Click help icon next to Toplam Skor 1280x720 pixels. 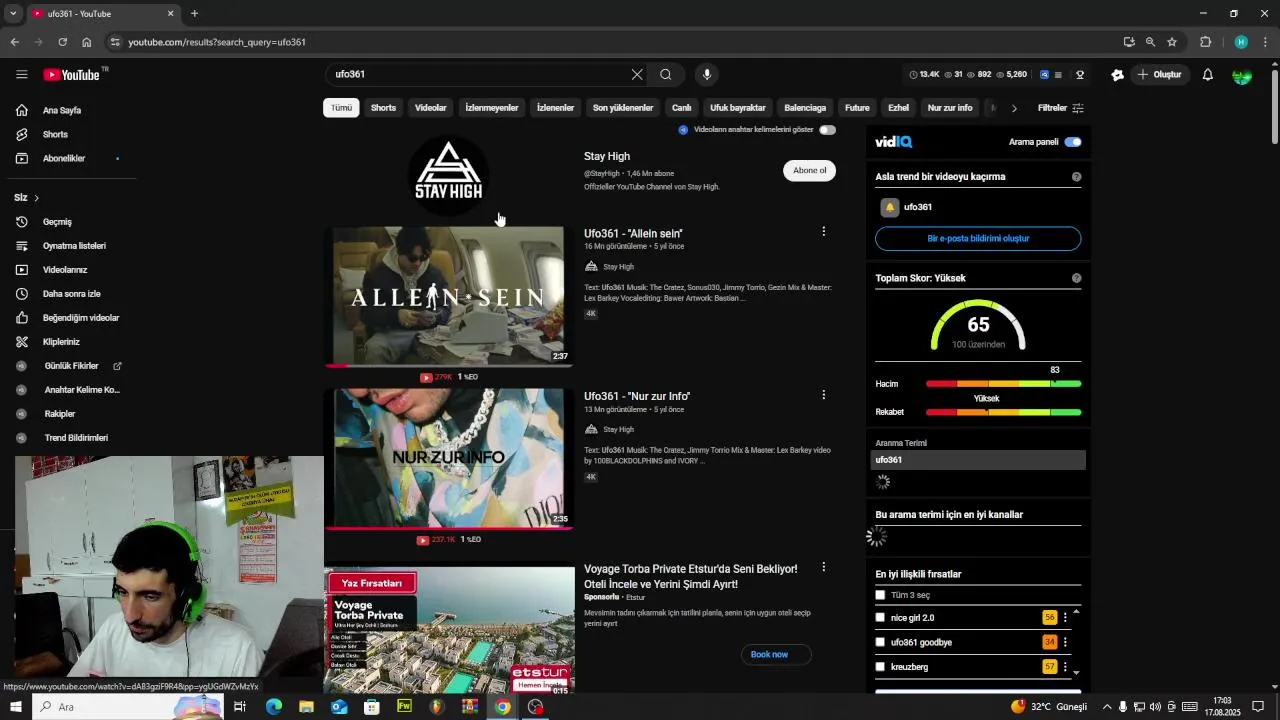coord(1076,278)
